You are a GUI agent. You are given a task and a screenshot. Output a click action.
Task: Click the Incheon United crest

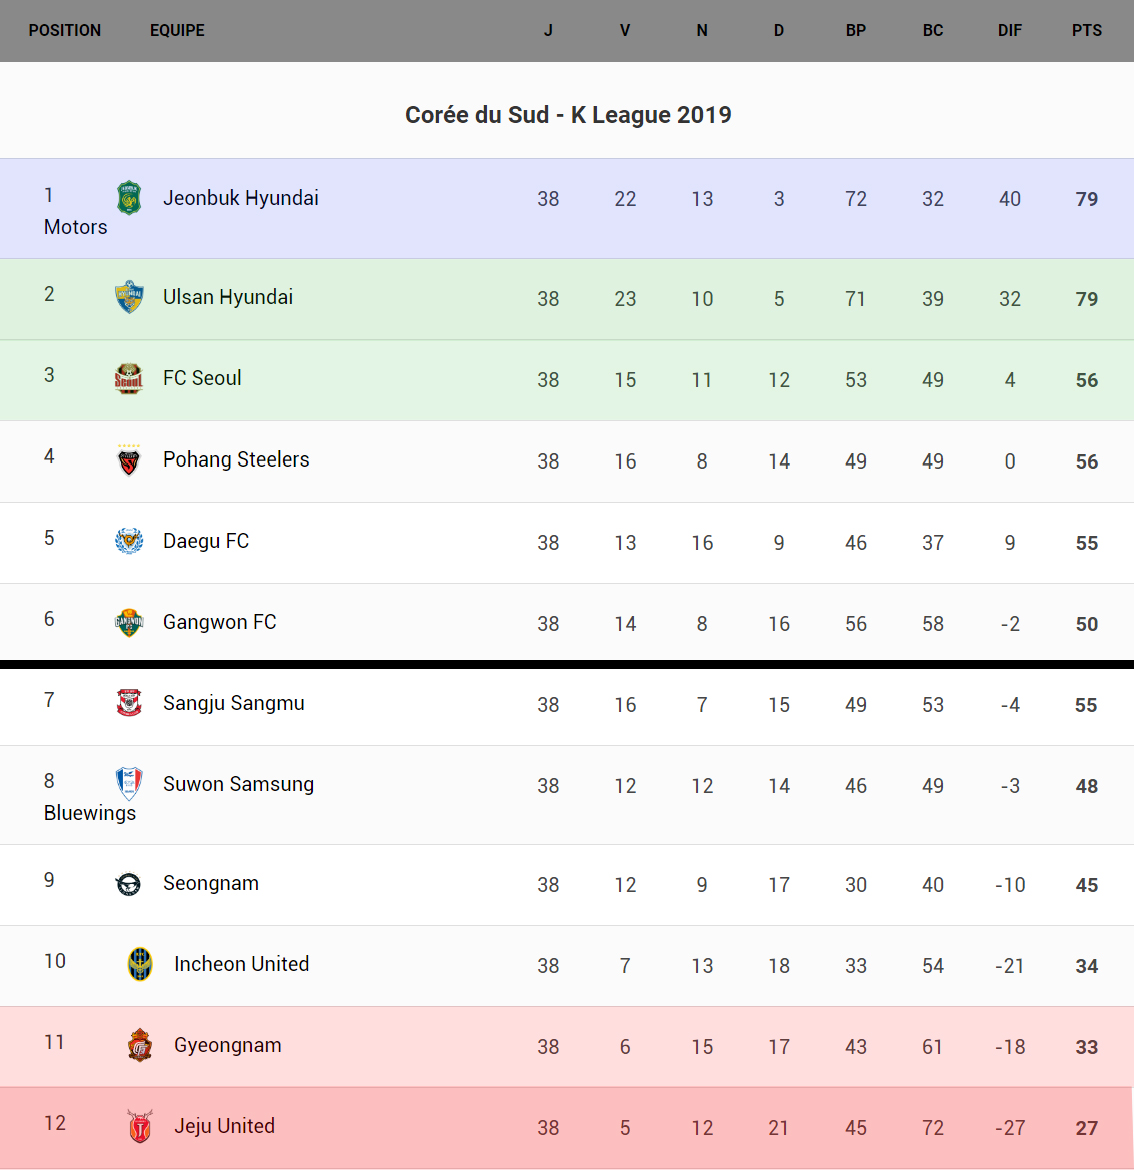point(140,964)
